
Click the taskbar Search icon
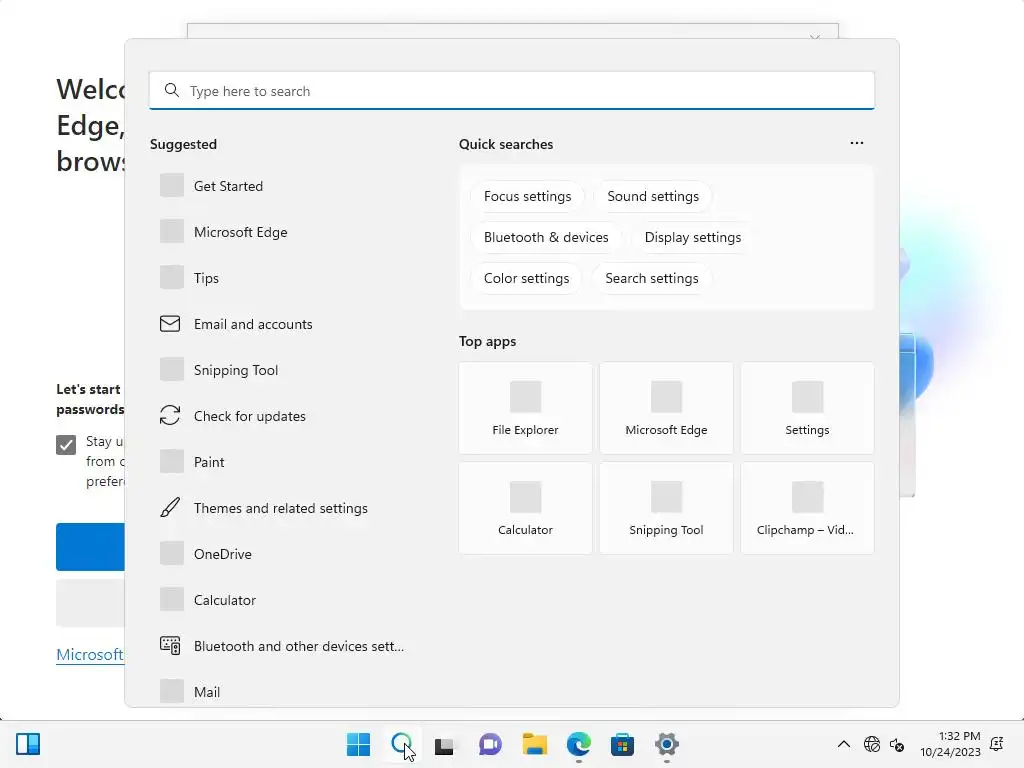tap(402, 744)
